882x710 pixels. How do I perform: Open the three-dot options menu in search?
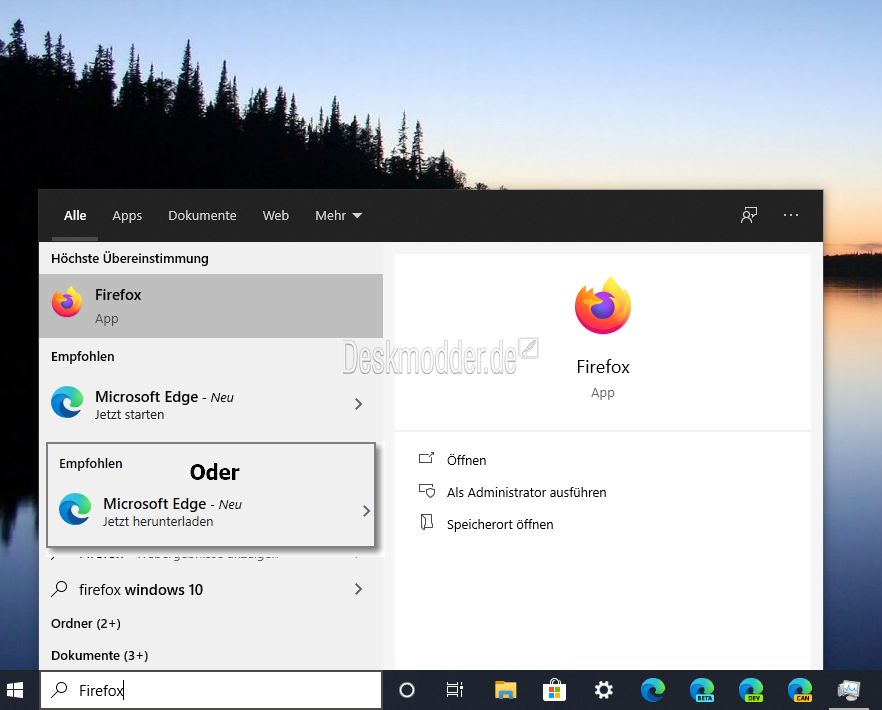791,215
